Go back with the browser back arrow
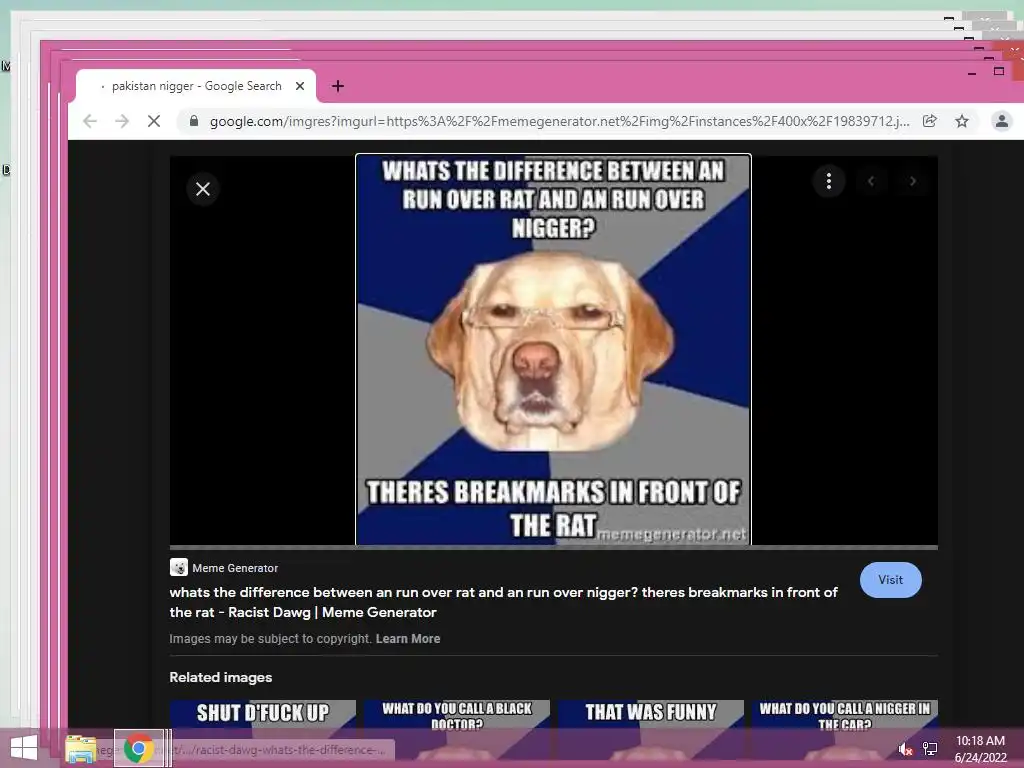 (x=90, y=121)
